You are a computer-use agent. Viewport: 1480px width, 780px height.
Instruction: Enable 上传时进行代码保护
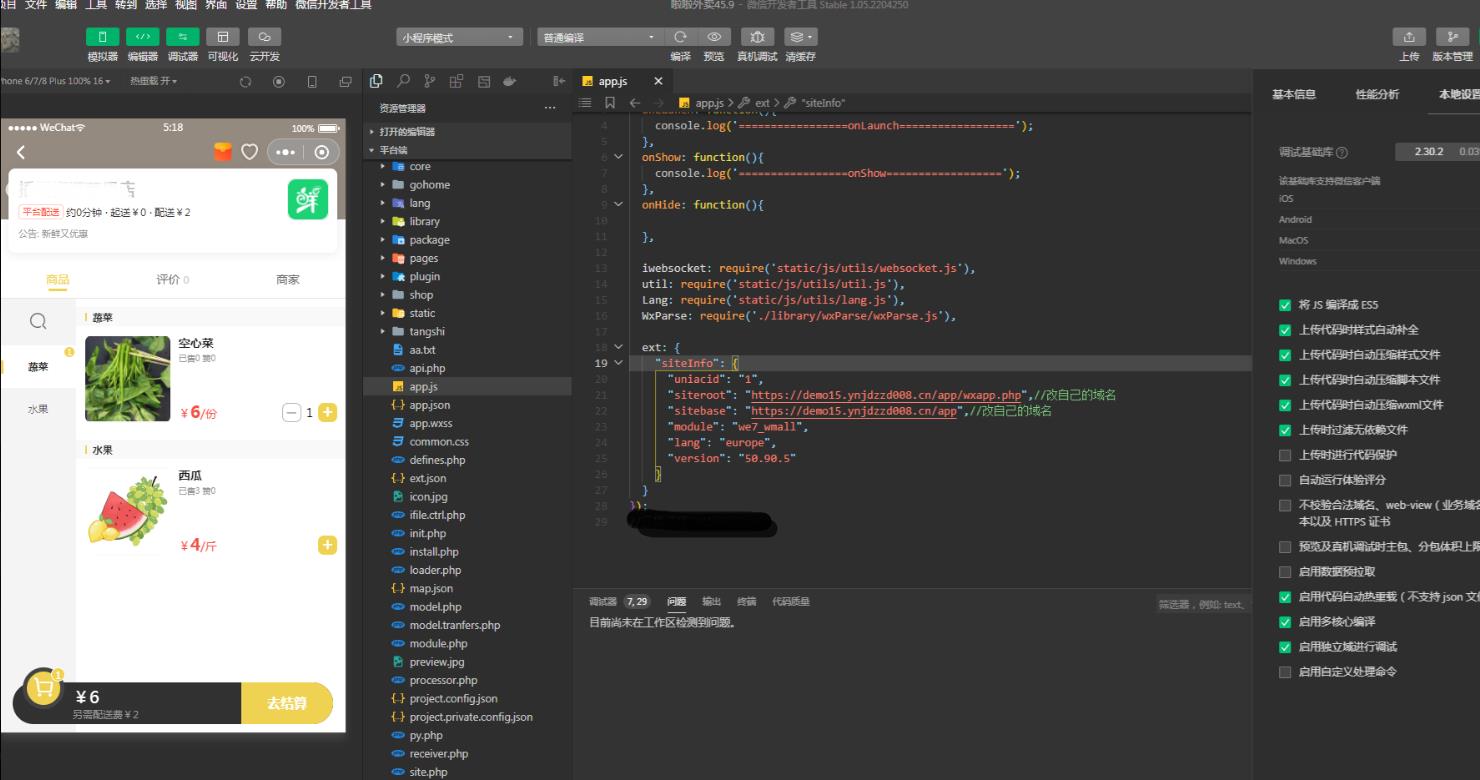(x=1285, y=455)
